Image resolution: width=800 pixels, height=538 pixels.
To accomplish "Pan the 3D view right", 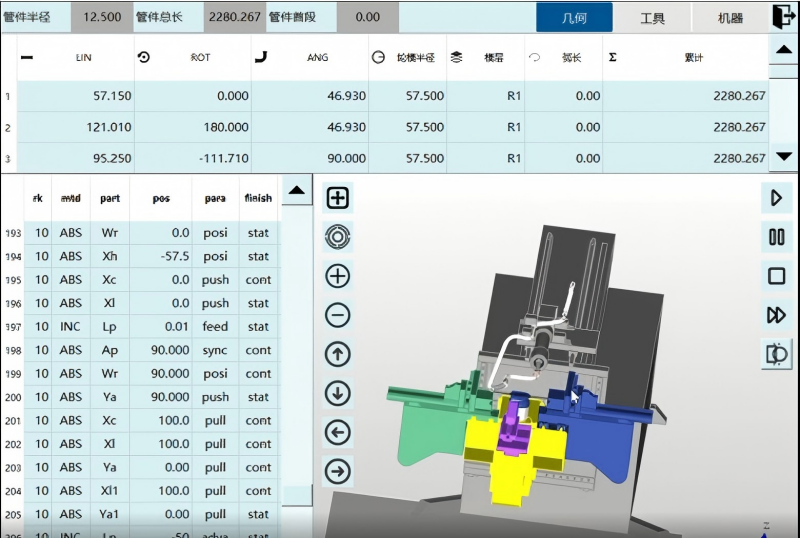I will [338, 470].
